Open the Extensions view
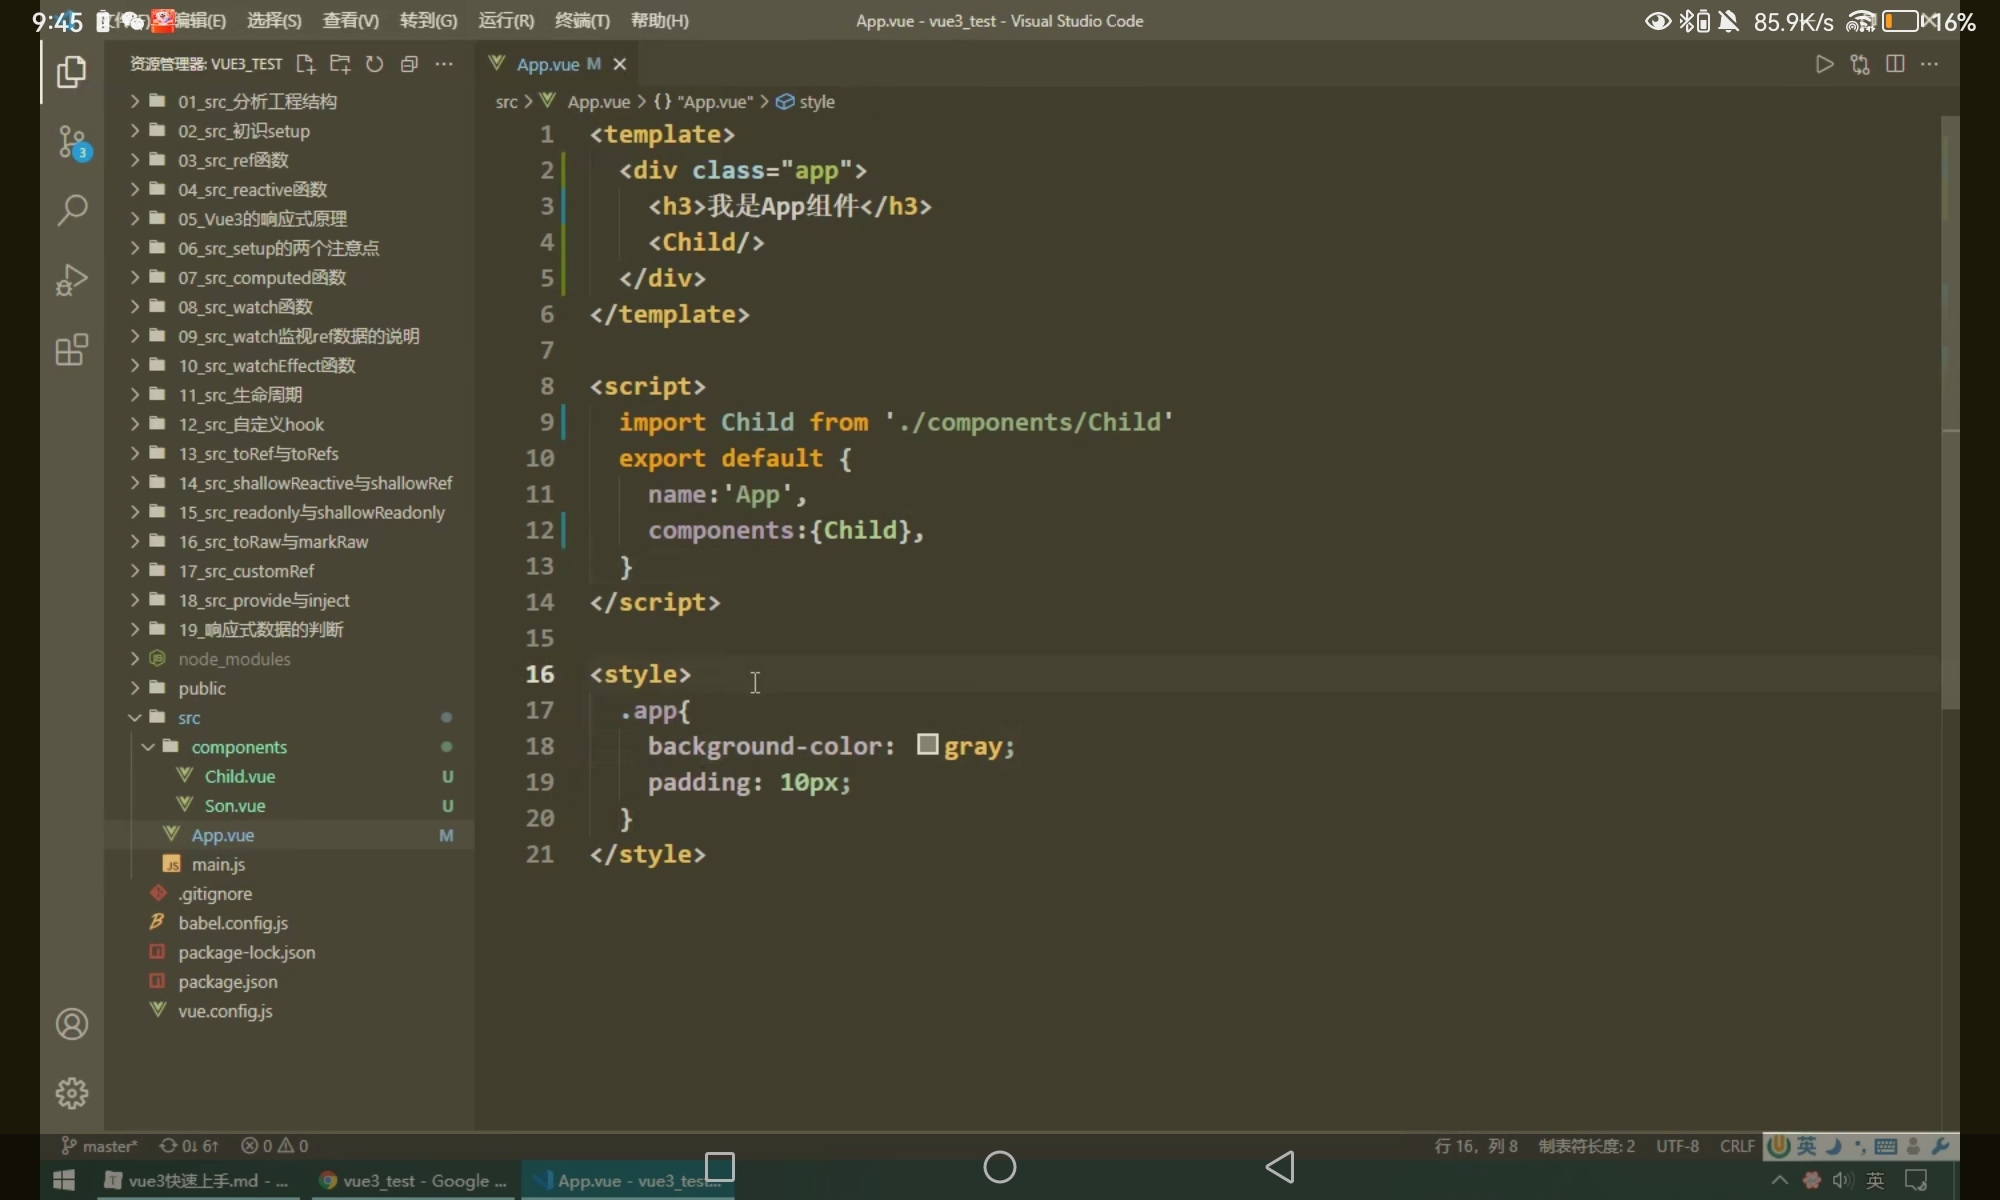This screenshot has width=2000, height=1200. (72, 350)
